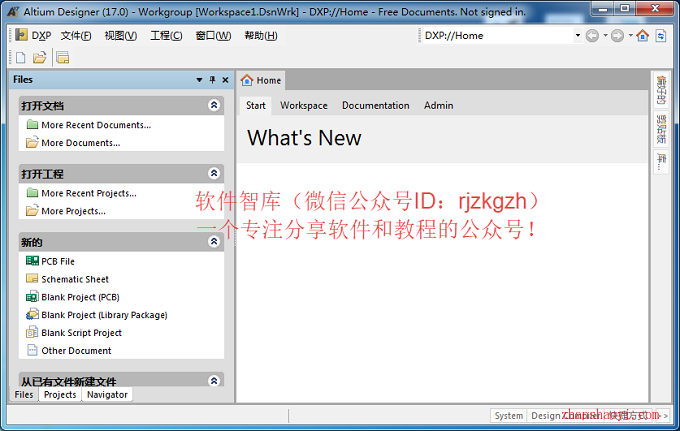Create a new document from the toolbar
680x431 pixels.
click(20, 58)
